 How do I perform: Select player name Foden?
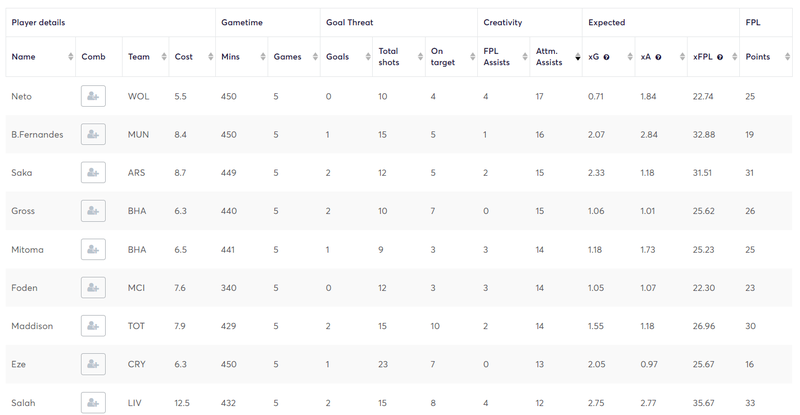tap(24, 288)
